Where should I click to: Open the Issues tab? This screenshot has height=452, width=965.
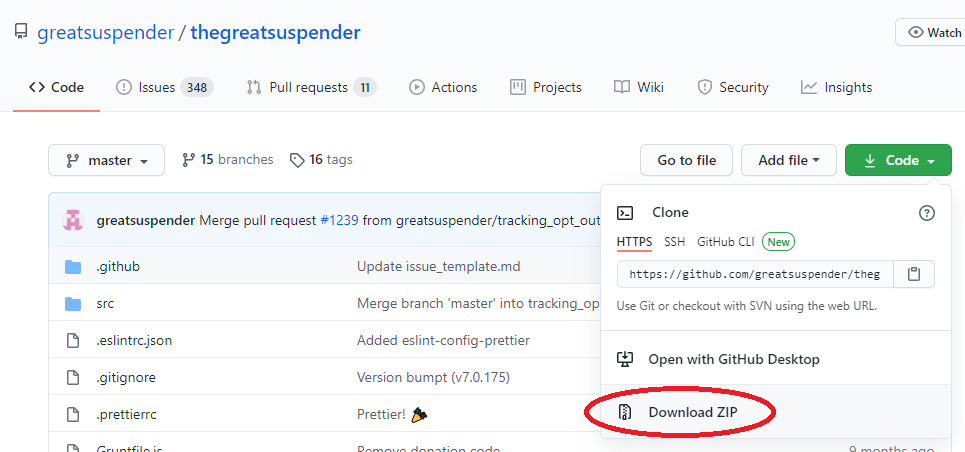tap(164, 87)
